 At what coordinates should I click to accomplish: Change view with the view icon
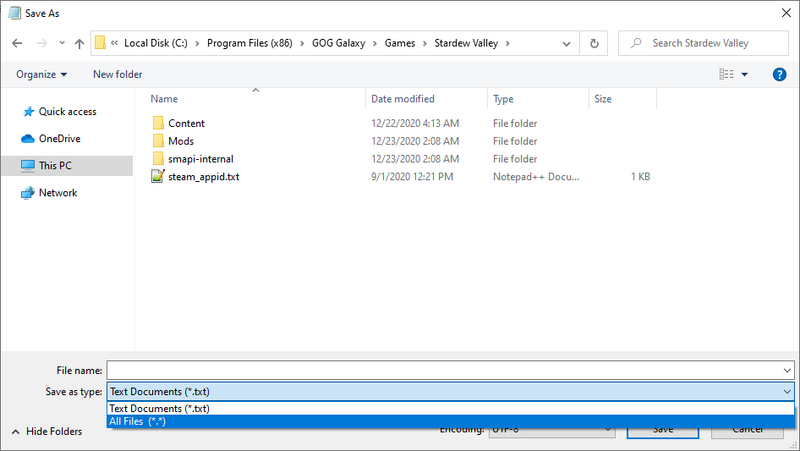[x=726, y=74]
